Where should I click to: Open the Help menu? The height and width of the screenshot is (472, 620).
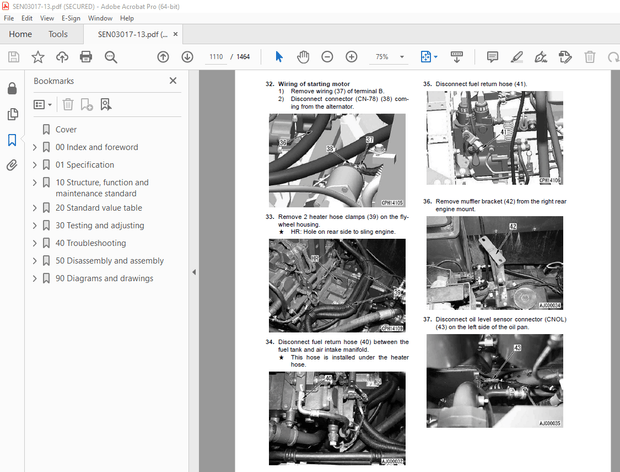coord(127,18)
